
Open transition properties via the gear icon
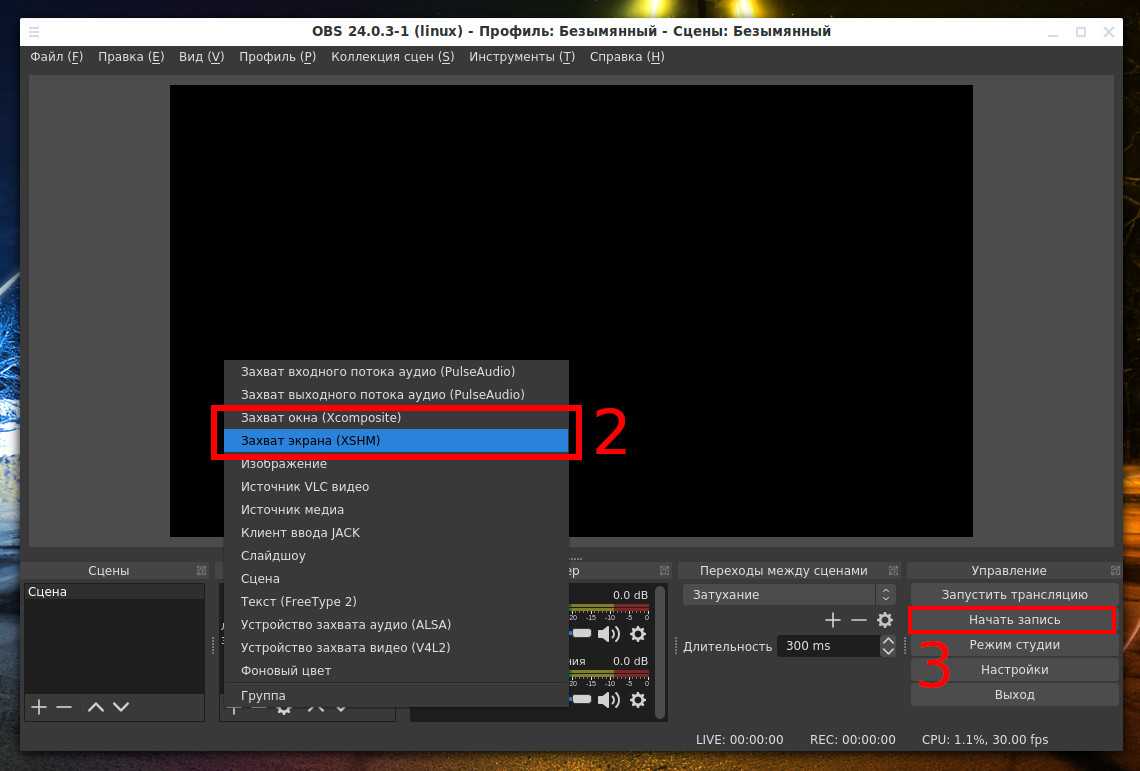tap(885, 620)
